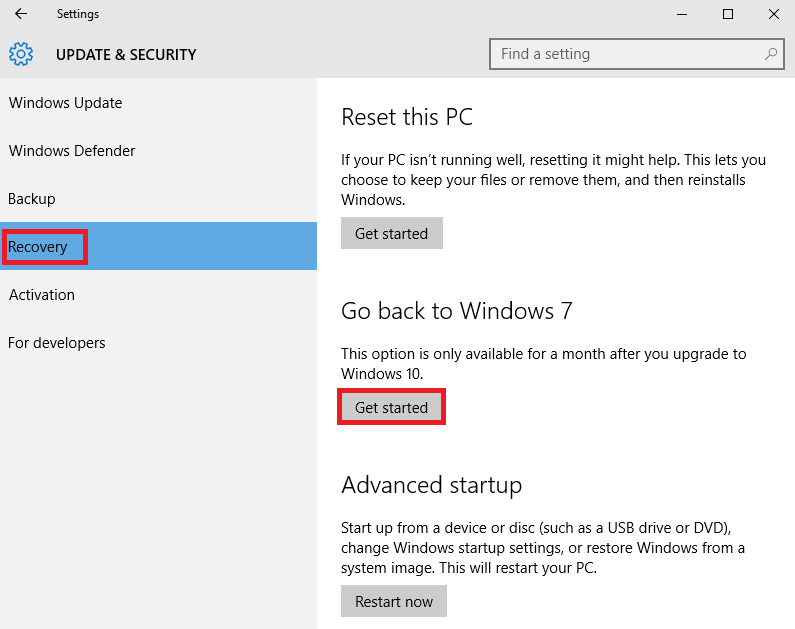Image resolution: width=795 pixels, height=629 pixels.
Task: Go to the Backup settings page
Action: 32,199
